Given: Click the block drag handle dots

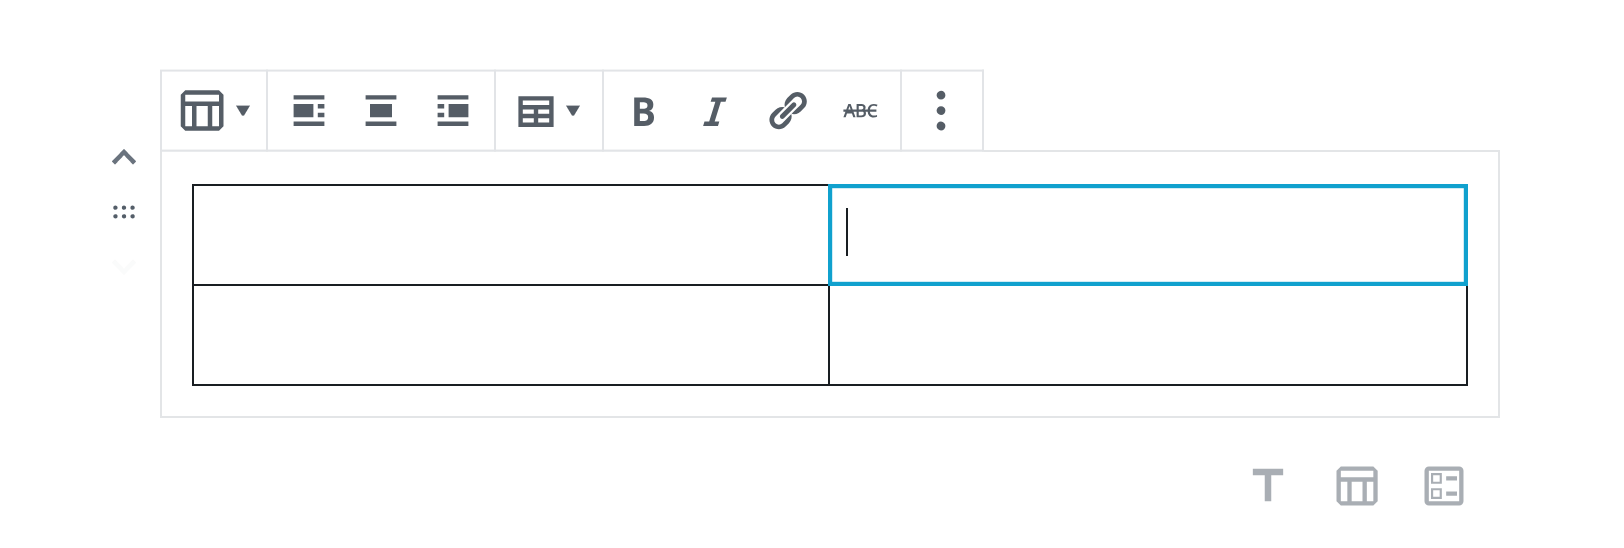Looking at the screenshot, I should tap(124, 212).
